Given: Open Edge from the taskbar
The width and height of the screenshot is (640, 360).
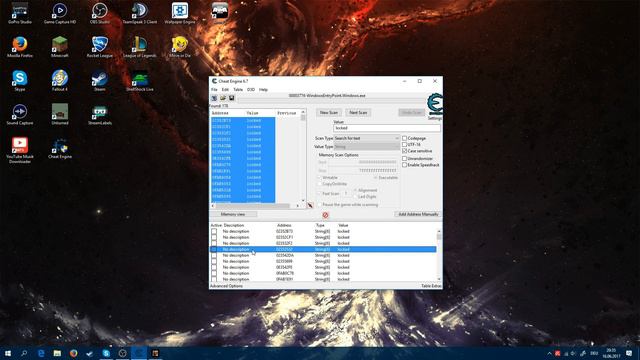Looking at the screenshot, I should point(41,353).
